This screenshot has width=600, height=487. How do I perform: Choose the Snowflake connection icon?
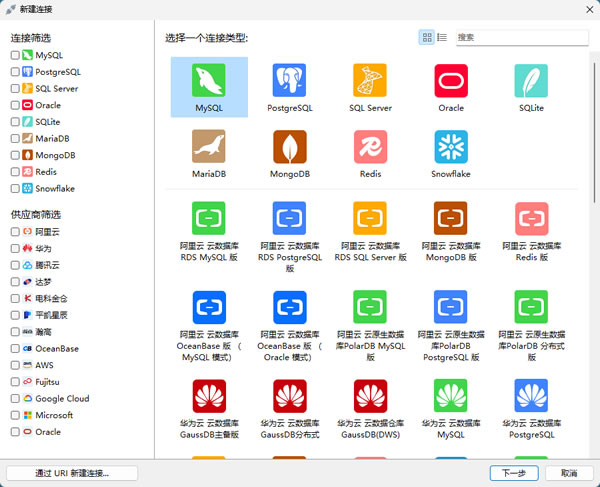tap(451, 146)
